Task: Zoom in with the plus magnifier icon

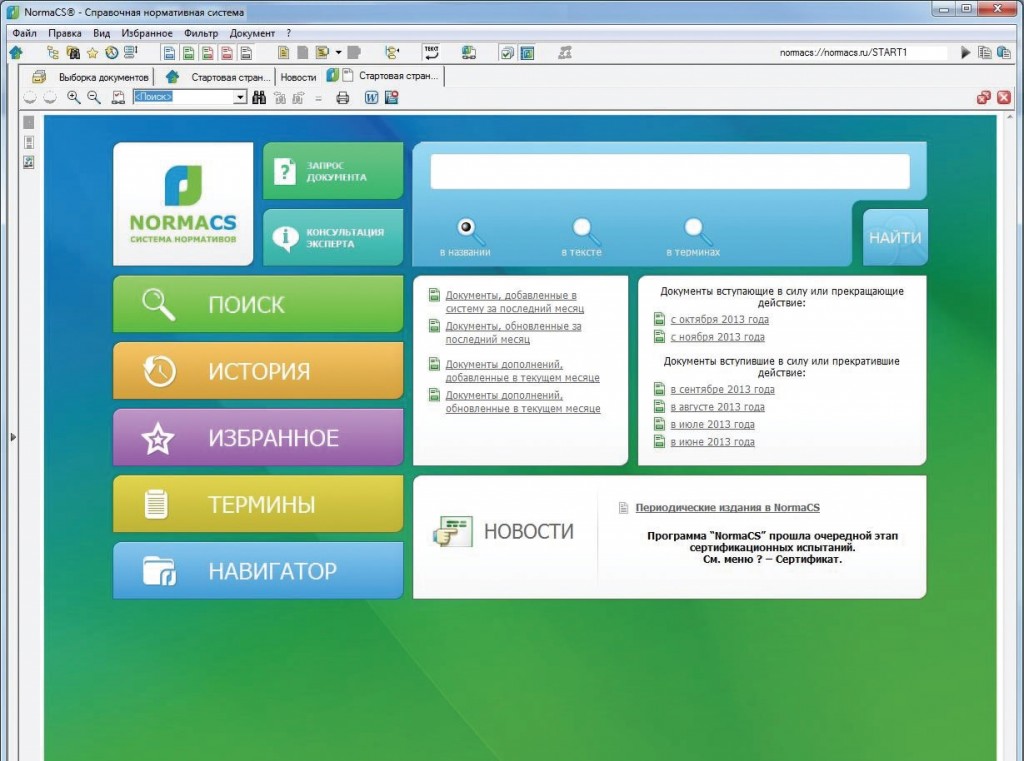Action: 74,97
